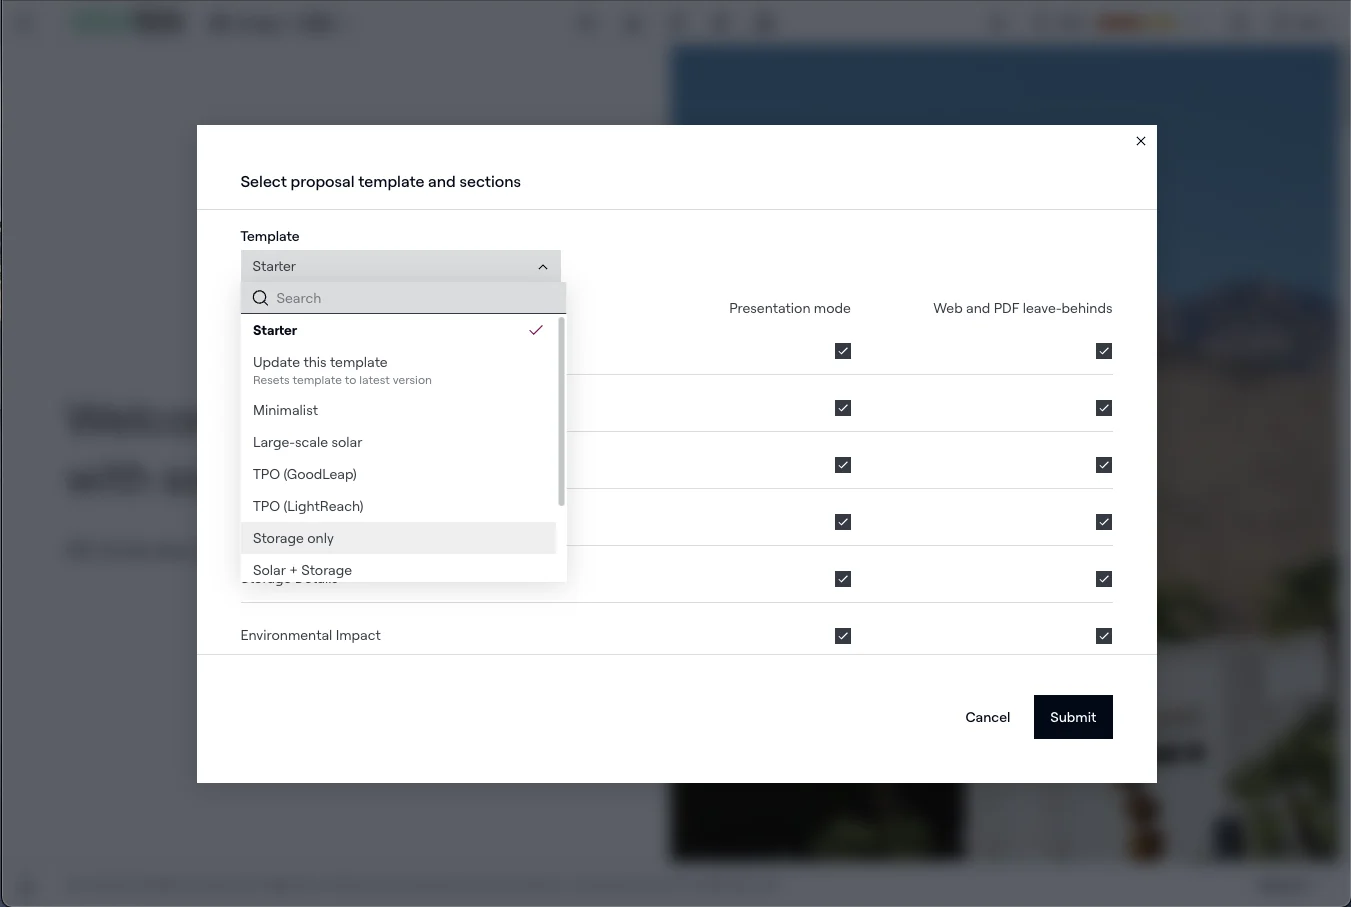Choose the Solar + Storage template
The width and height of the screenshot is (1351, 907).
(303, 570)
